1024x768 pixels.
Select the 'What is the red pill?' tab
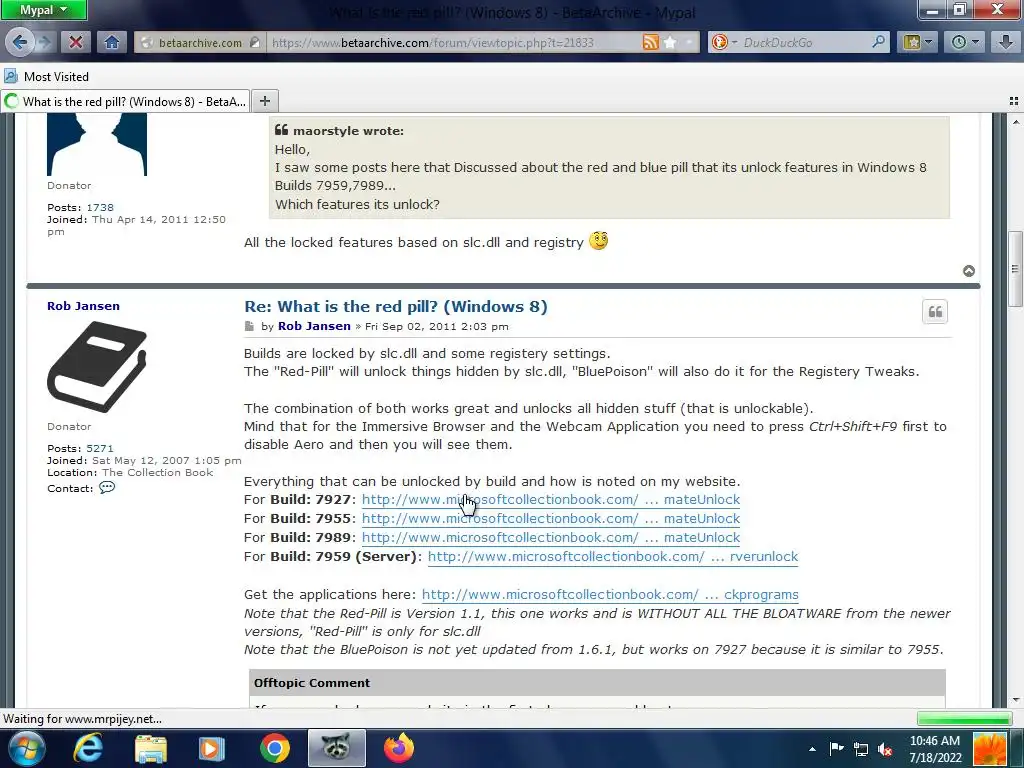coord(125,101)
